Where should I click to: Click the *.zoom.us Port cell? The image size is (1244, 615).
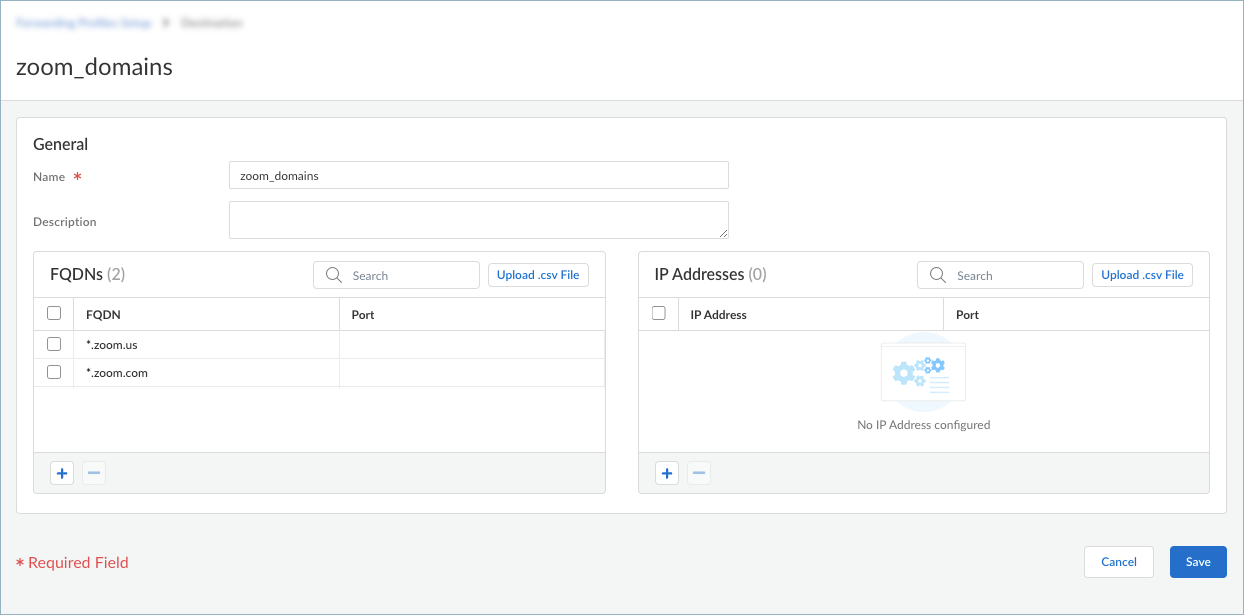[471, 344]
